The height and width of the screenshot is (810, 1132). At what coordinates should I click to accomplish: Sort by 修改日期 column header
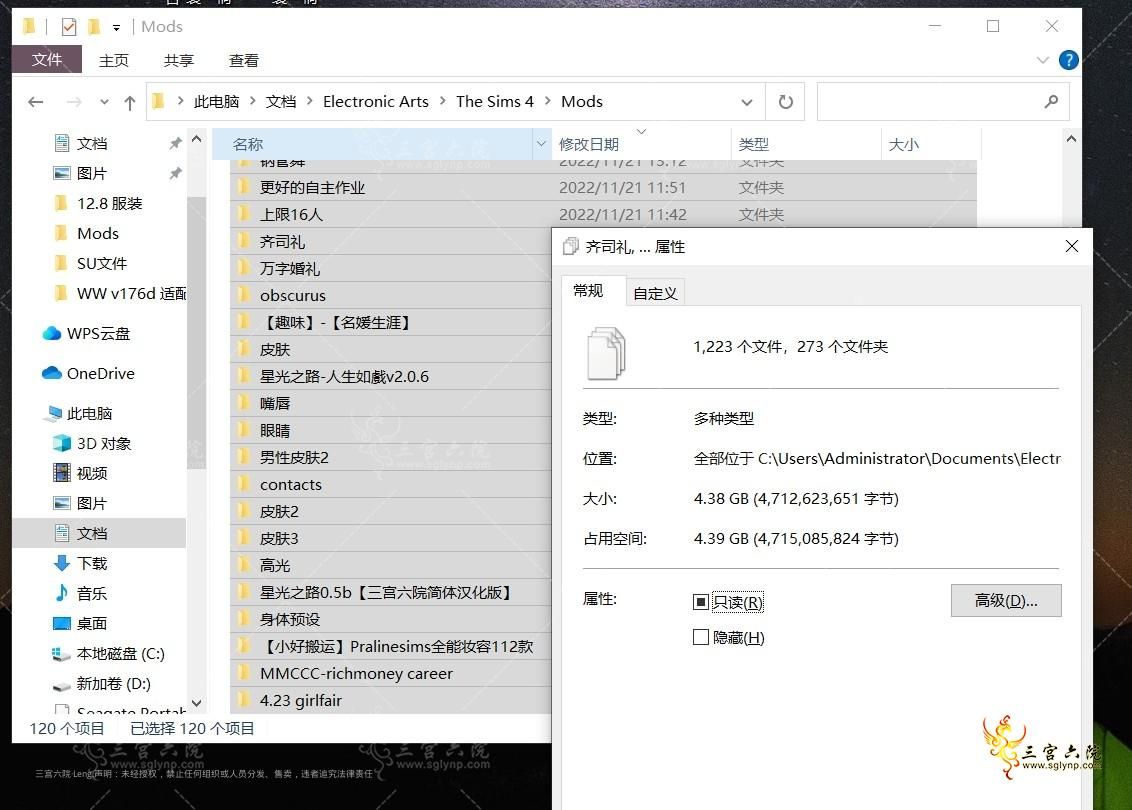click(x=641, y=144)
